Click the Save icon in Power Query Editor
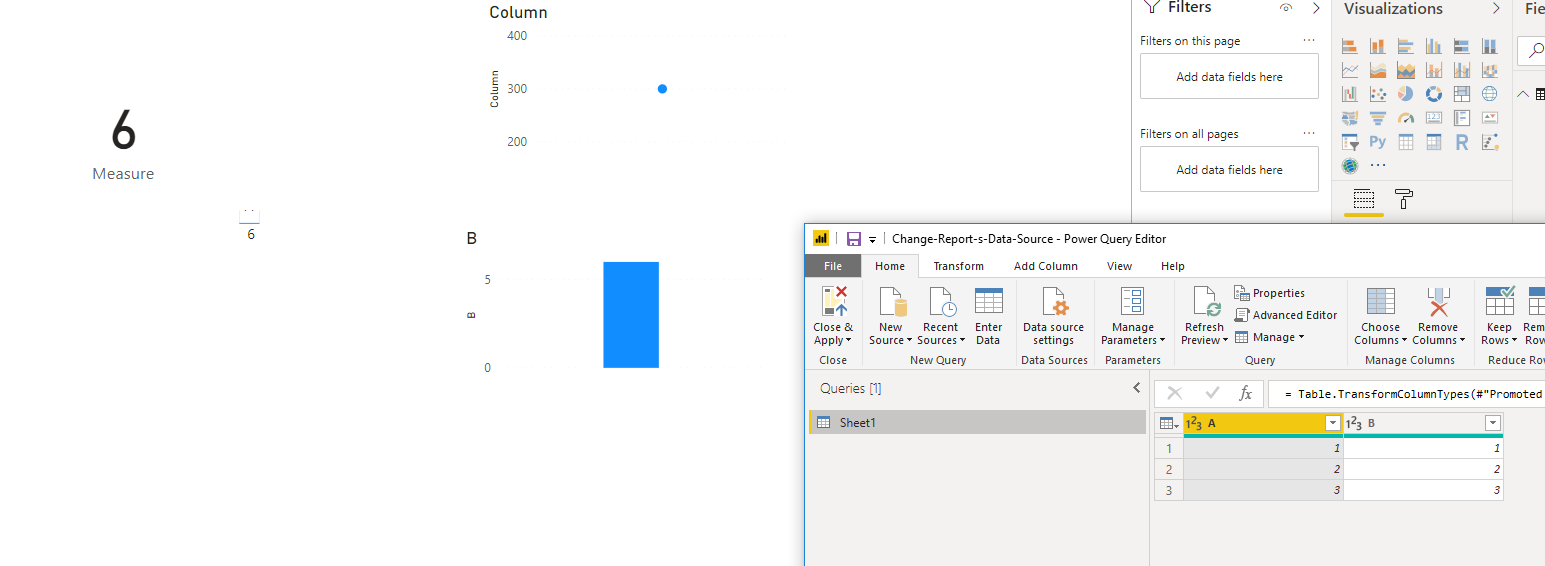 853,239
